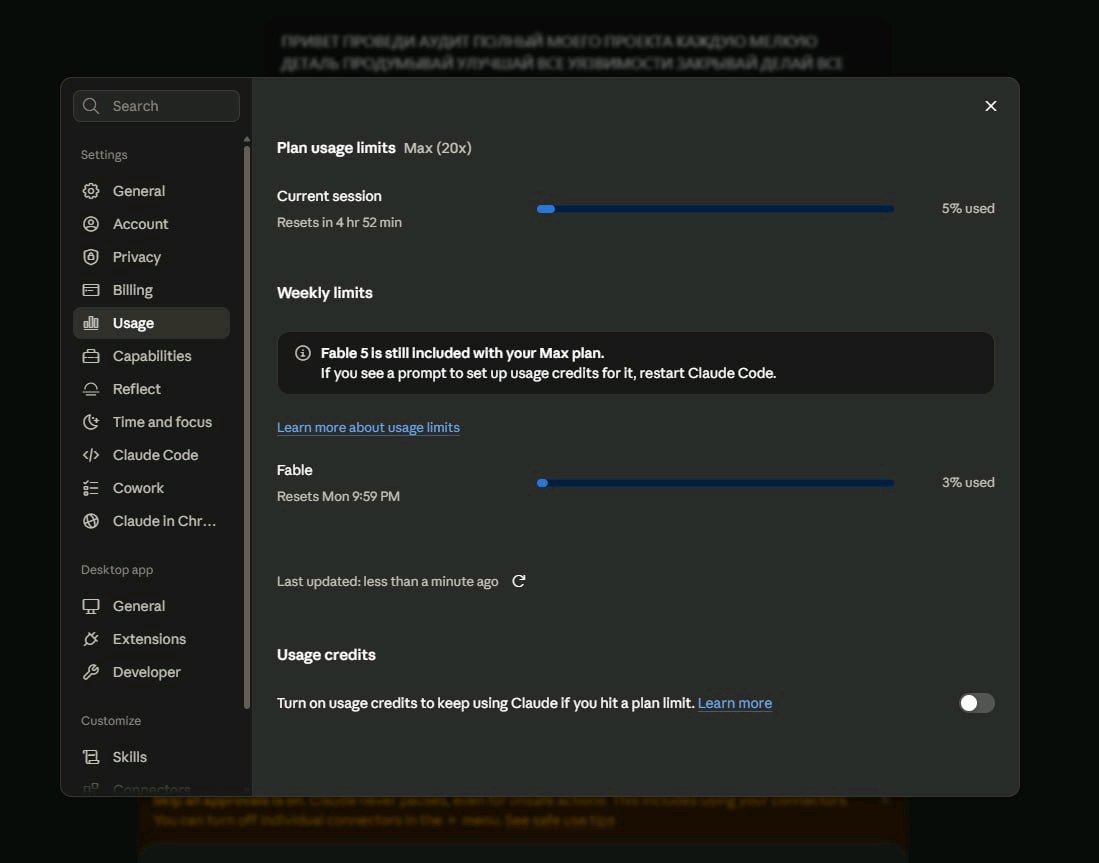Open the Billing settings page
Viewport: 1099px width, 863px height.
pyautogui.click(x=151, y=290)
